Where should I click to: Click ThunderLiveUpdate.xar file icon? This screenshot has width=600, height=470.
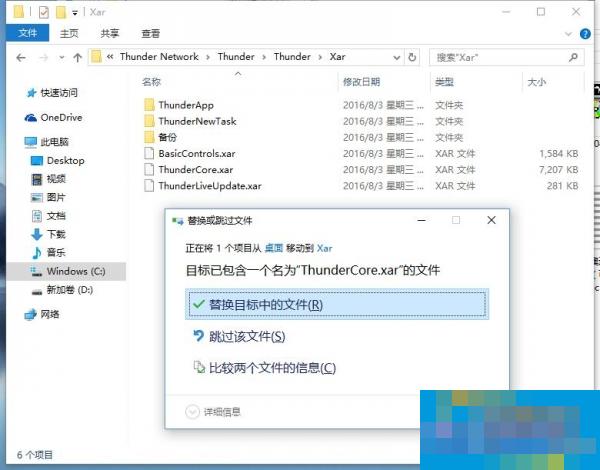pos(149,186)
